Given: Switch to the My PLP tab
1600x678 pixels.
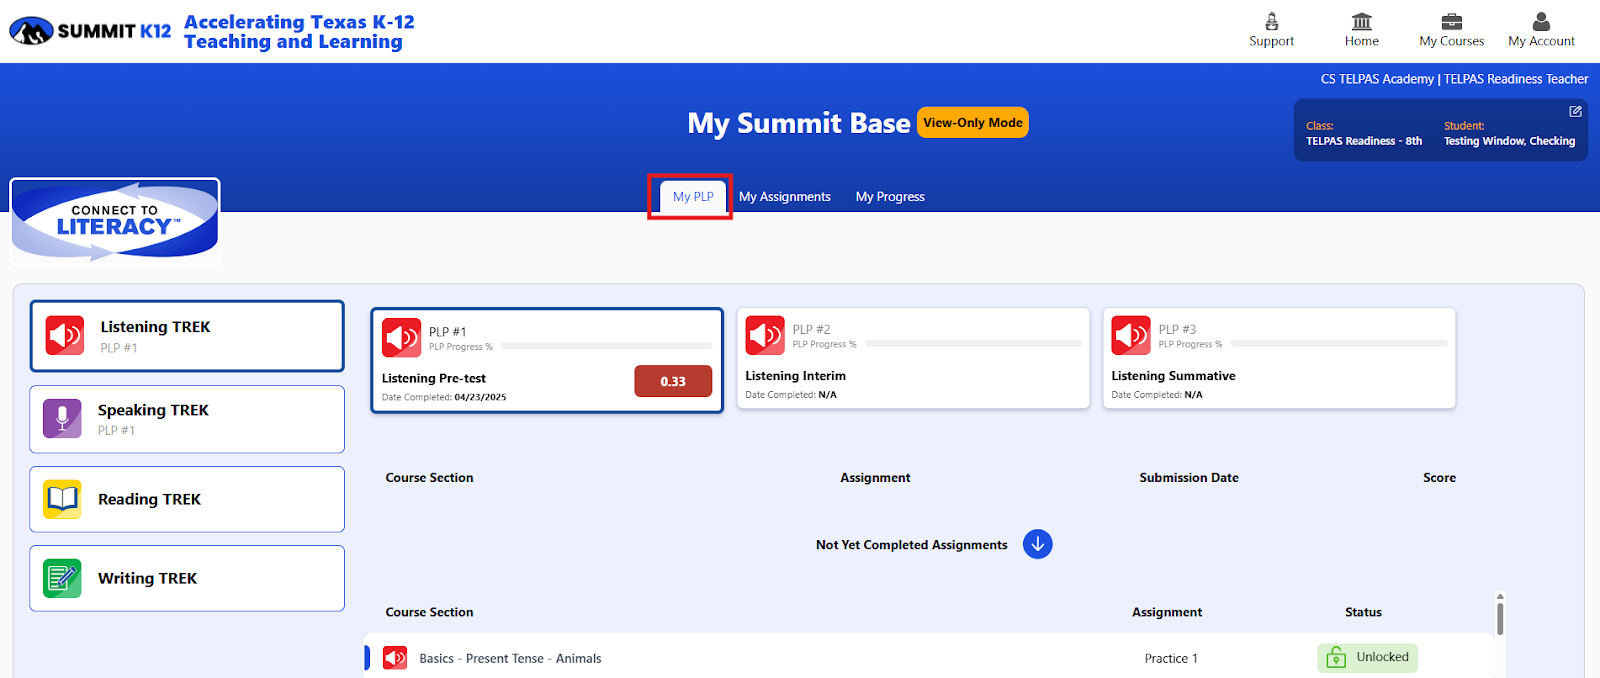Looking at the screenshot, I should click(693, 196).
